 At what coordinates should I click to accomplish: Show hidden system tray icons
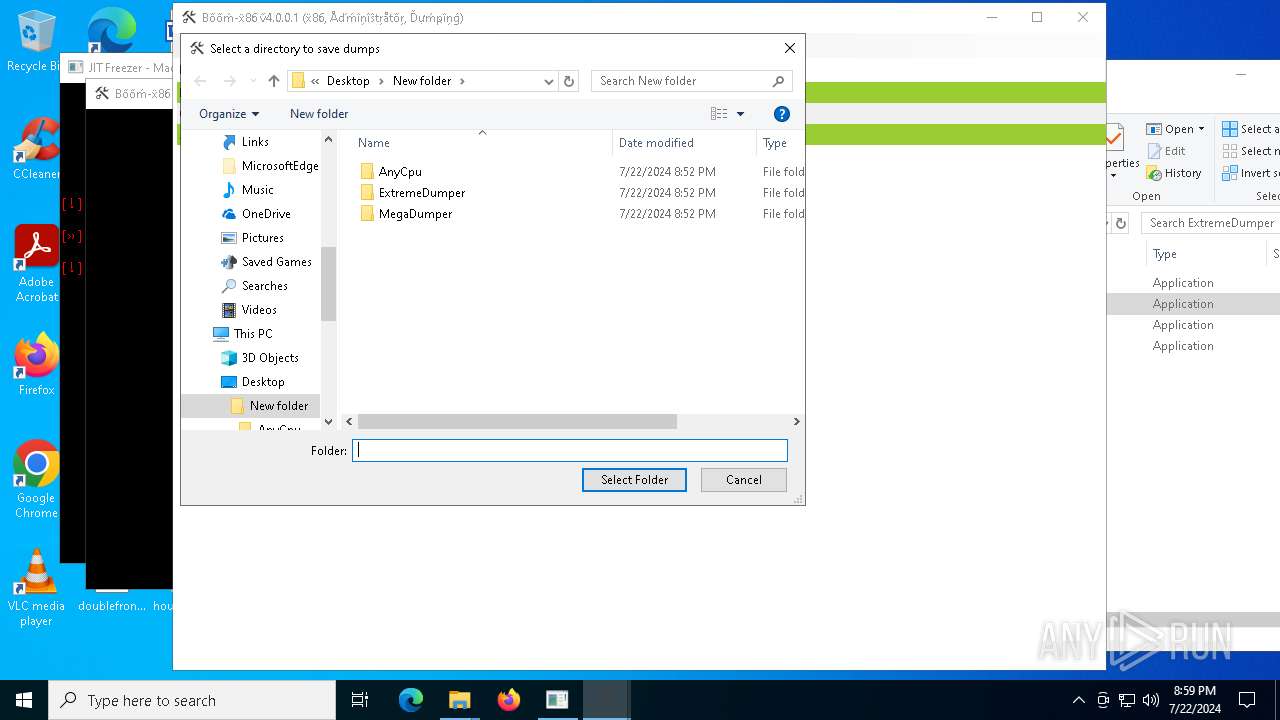(x=1078, y=700)
